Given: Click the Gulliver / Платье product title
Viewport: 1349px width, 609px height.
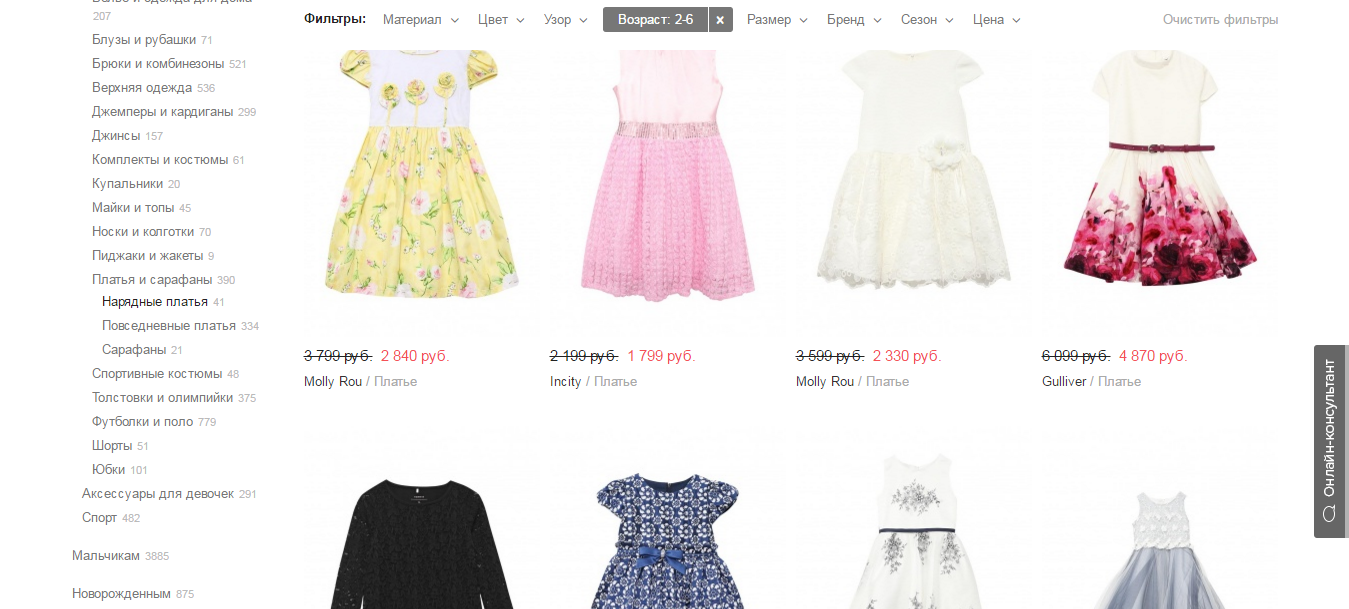Looking at the screenshot, I should click(x=1091, y=382).
